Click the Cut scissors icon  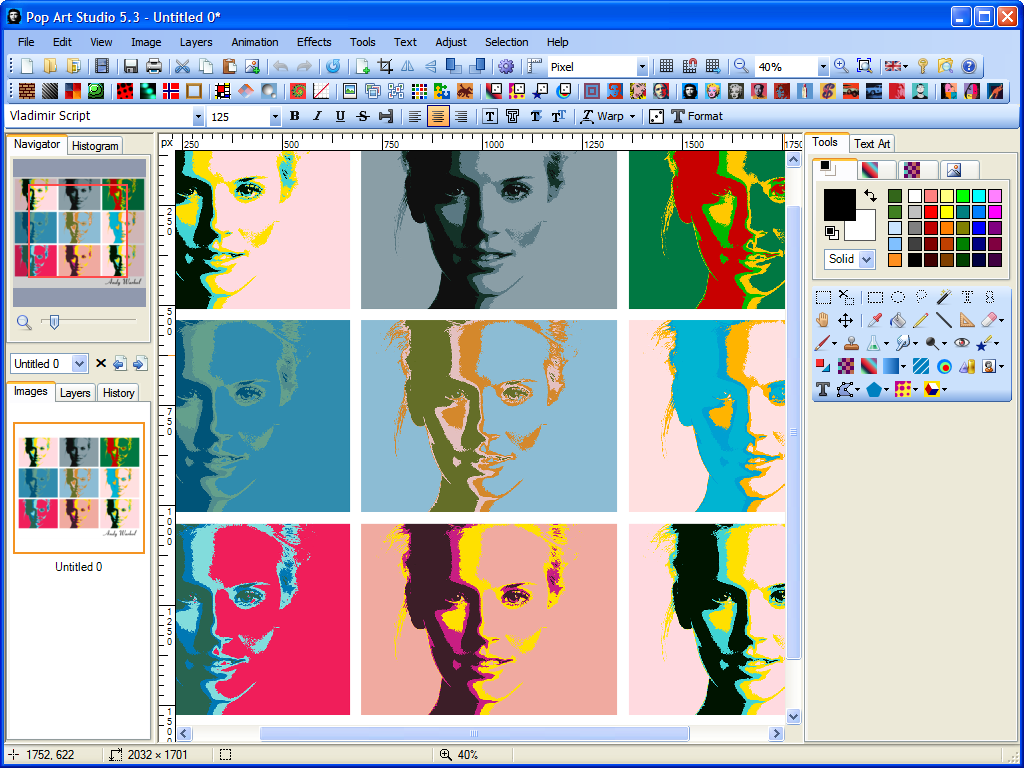(x=182, y=66)
